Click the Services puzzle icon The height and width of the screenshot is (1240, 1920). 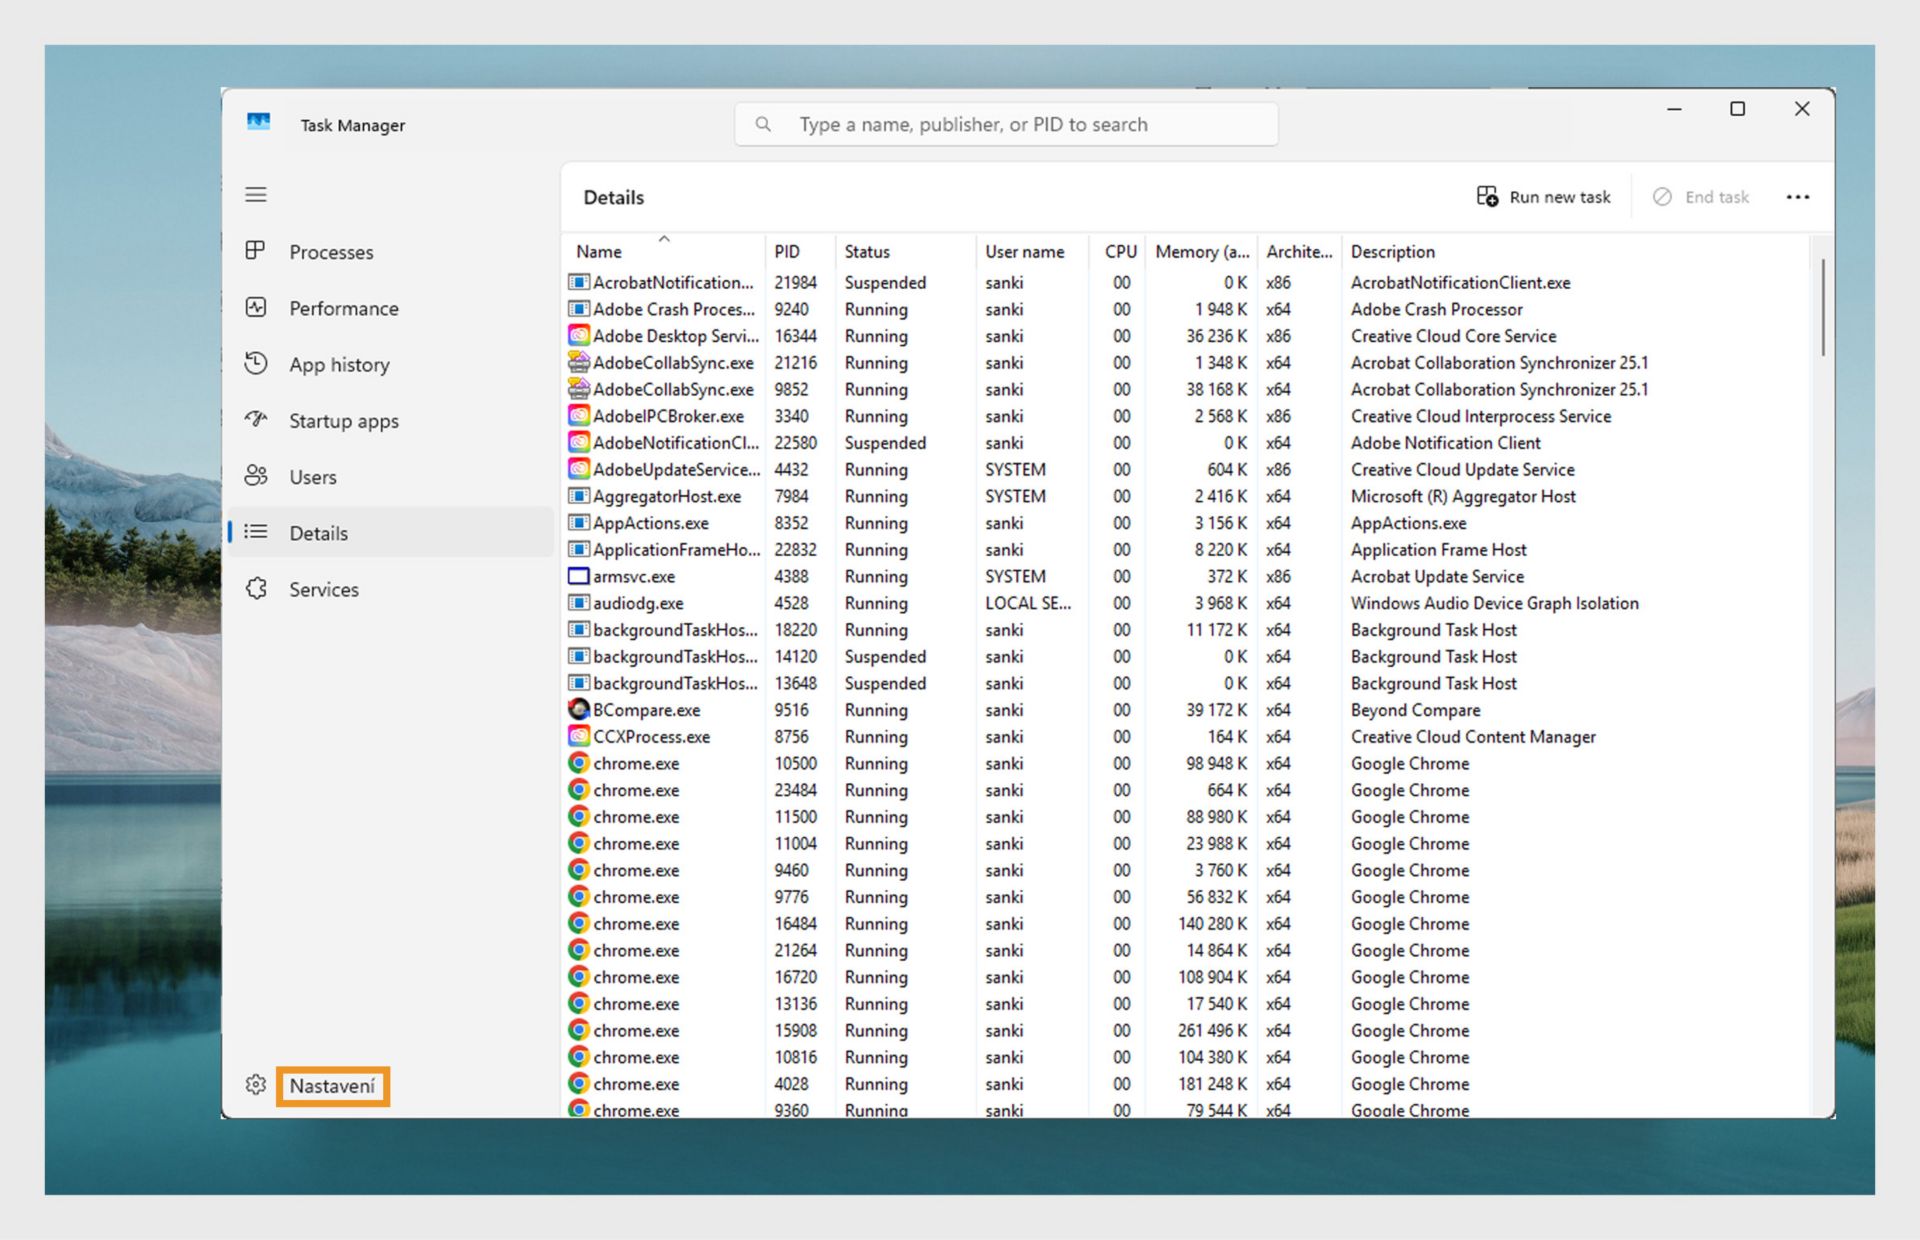tap(256, 588)
